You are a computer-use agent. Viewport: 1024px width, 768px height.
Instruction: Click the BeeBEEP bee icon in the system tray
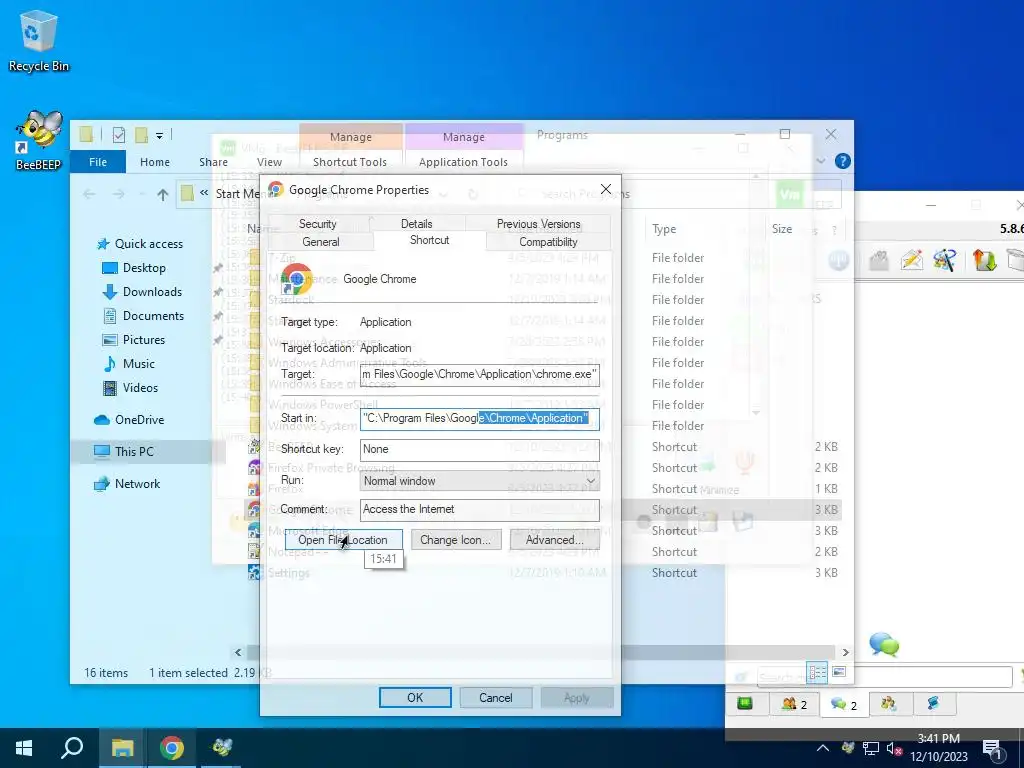pos(848,748)
